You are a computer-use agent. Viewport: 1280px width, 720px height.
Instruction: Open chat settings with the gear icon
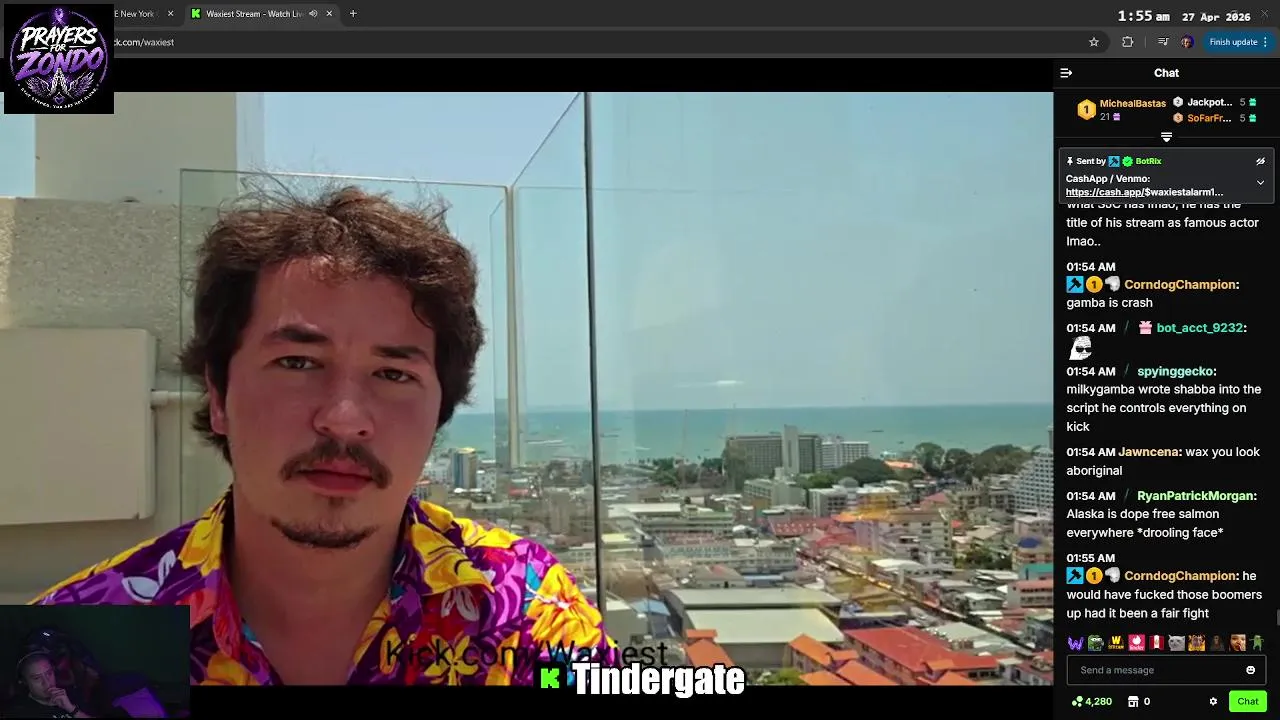coord(1213,702)
